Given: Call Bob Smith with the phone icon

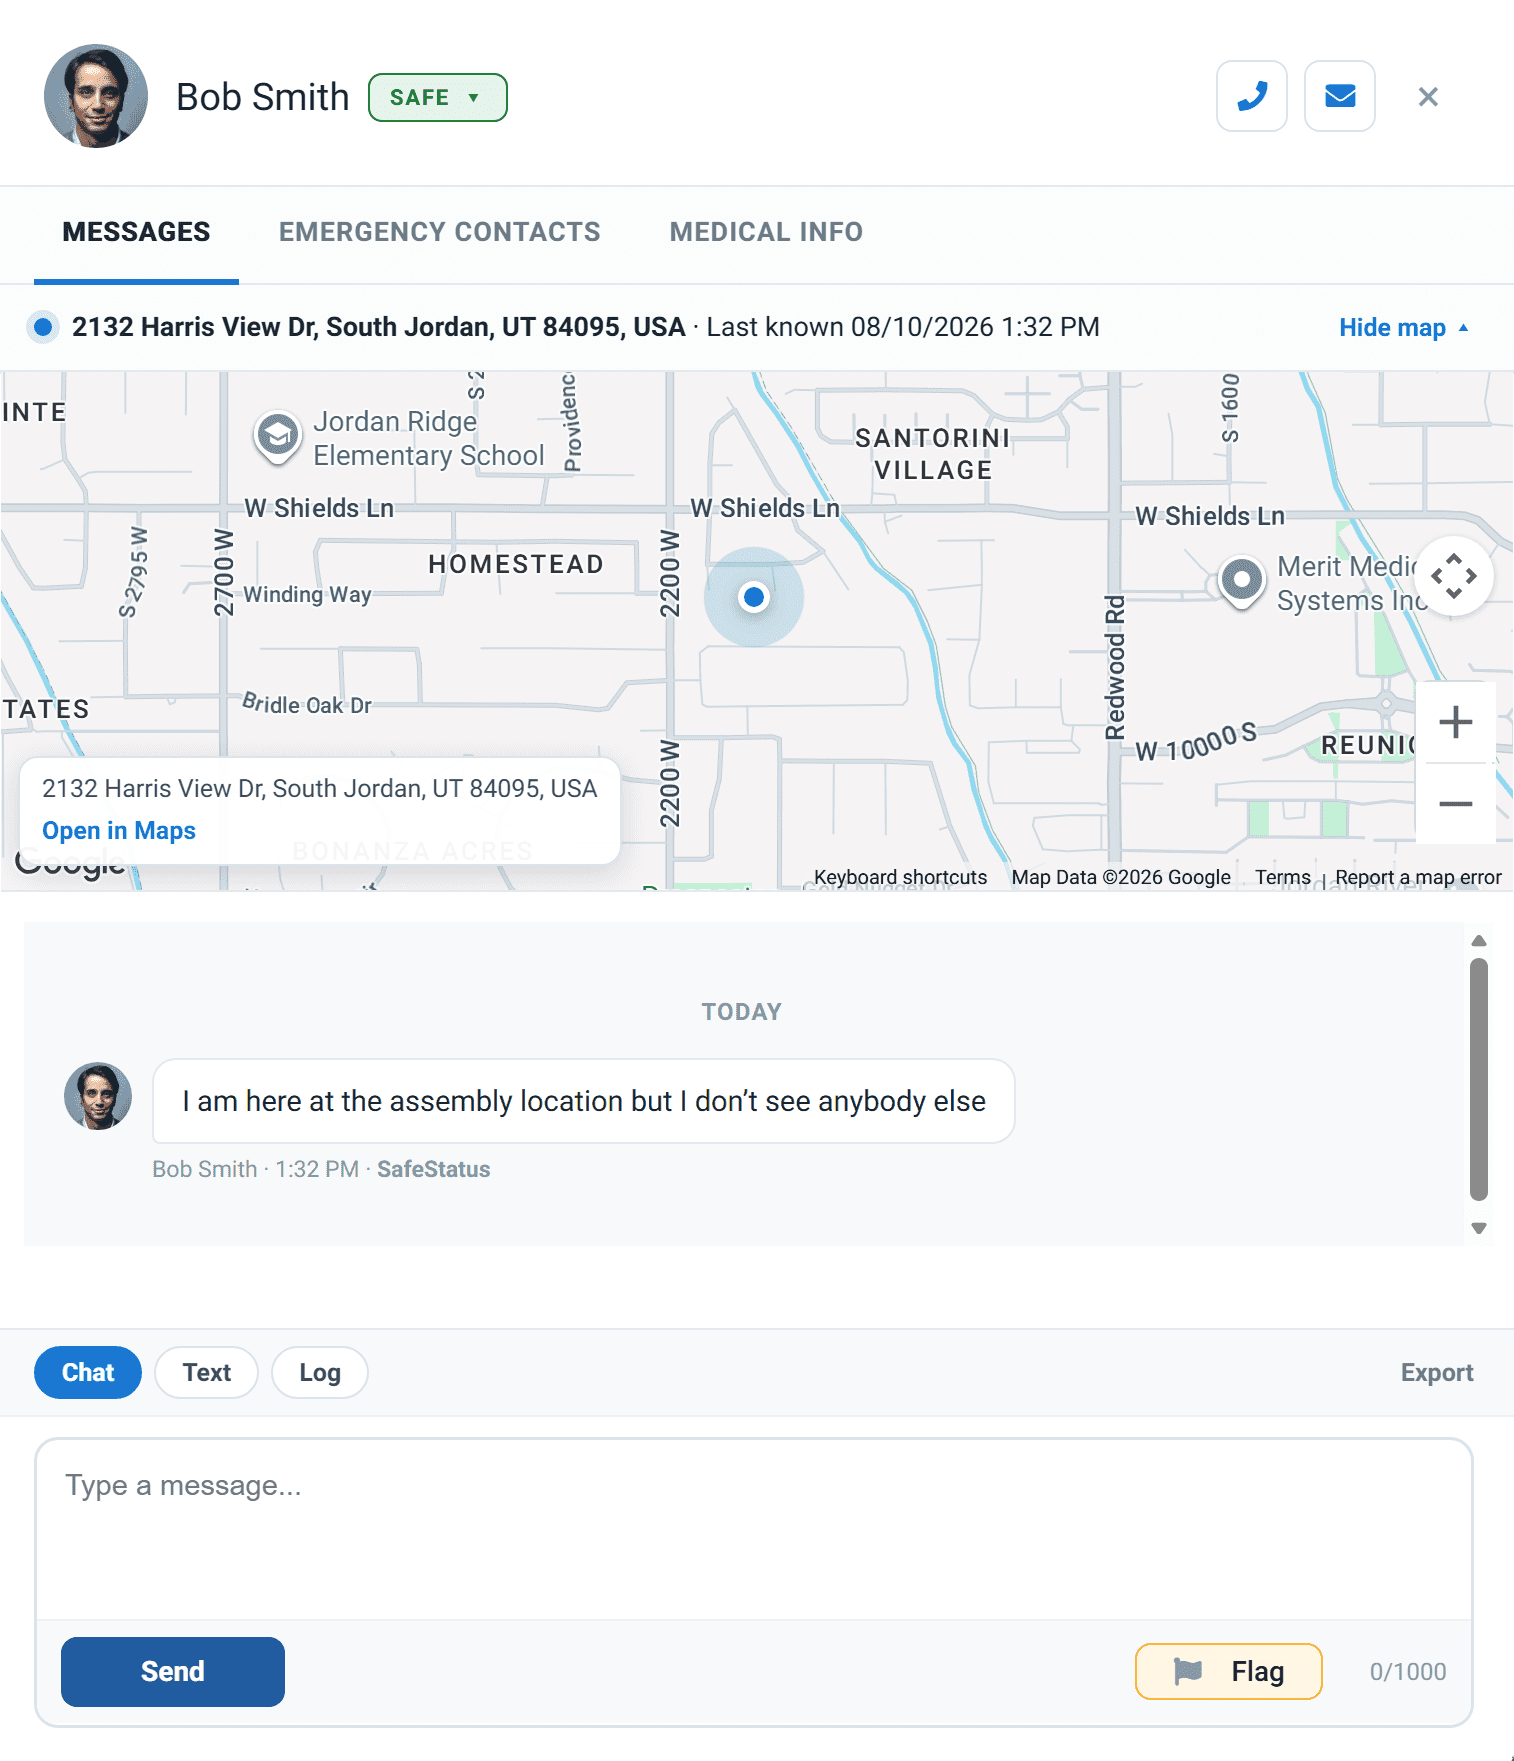Looking at the screenshot, I should (x=1251, y=96).
